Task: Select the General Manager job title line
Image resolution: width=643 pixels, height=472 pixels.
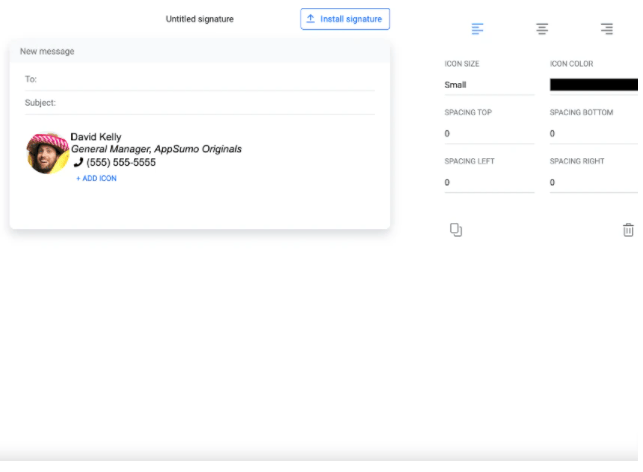Action: [x=156, y=149]
